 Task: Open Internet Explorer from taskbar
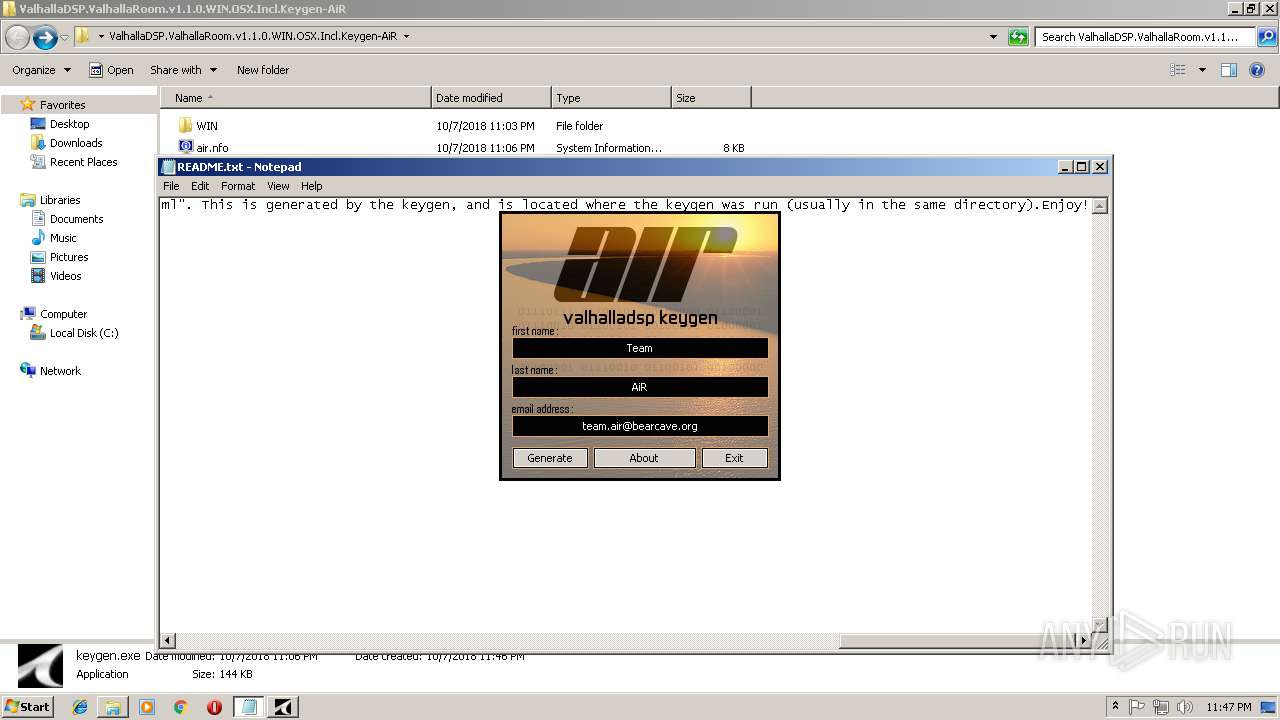[79, 707]
